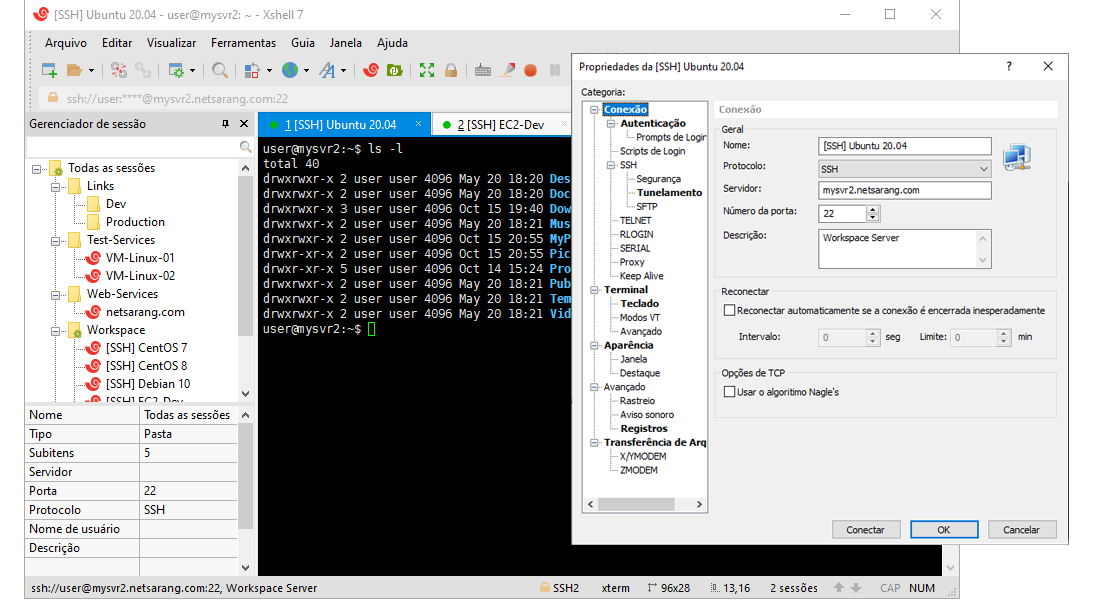Select Teclado in category tree
The height and width of the screenshot is (600, 1100).
pos(639,303)
